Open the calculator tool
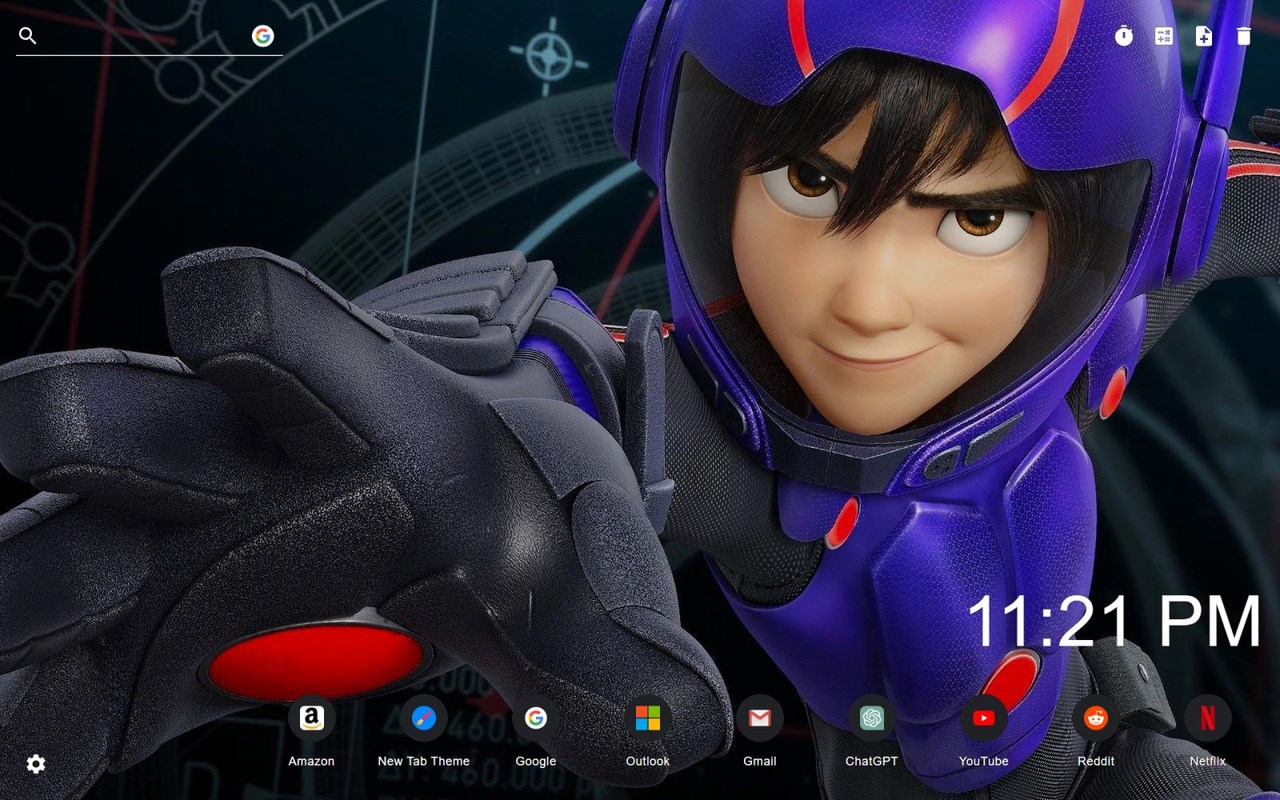Viewport: 1280px width, 800px height. (x=1164, y=36)
